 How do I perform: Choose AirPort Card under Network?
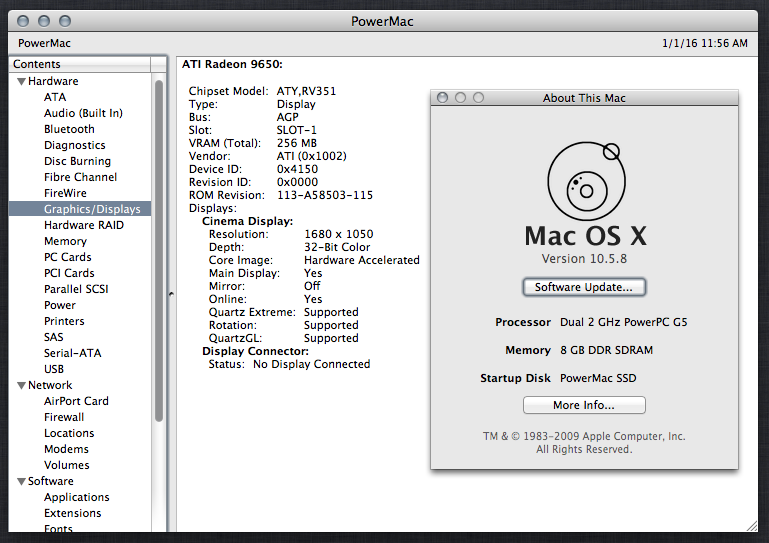point(76,401)
